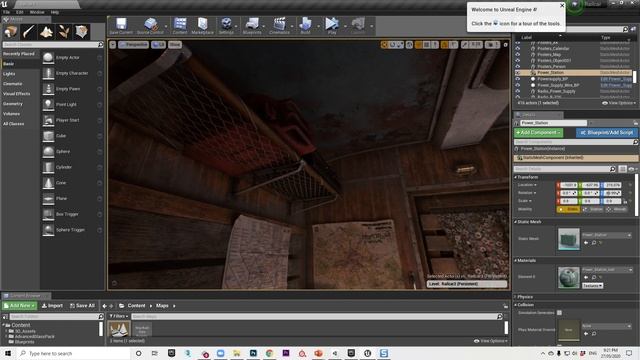Click the green Add Component button

[x=538, y=133]
